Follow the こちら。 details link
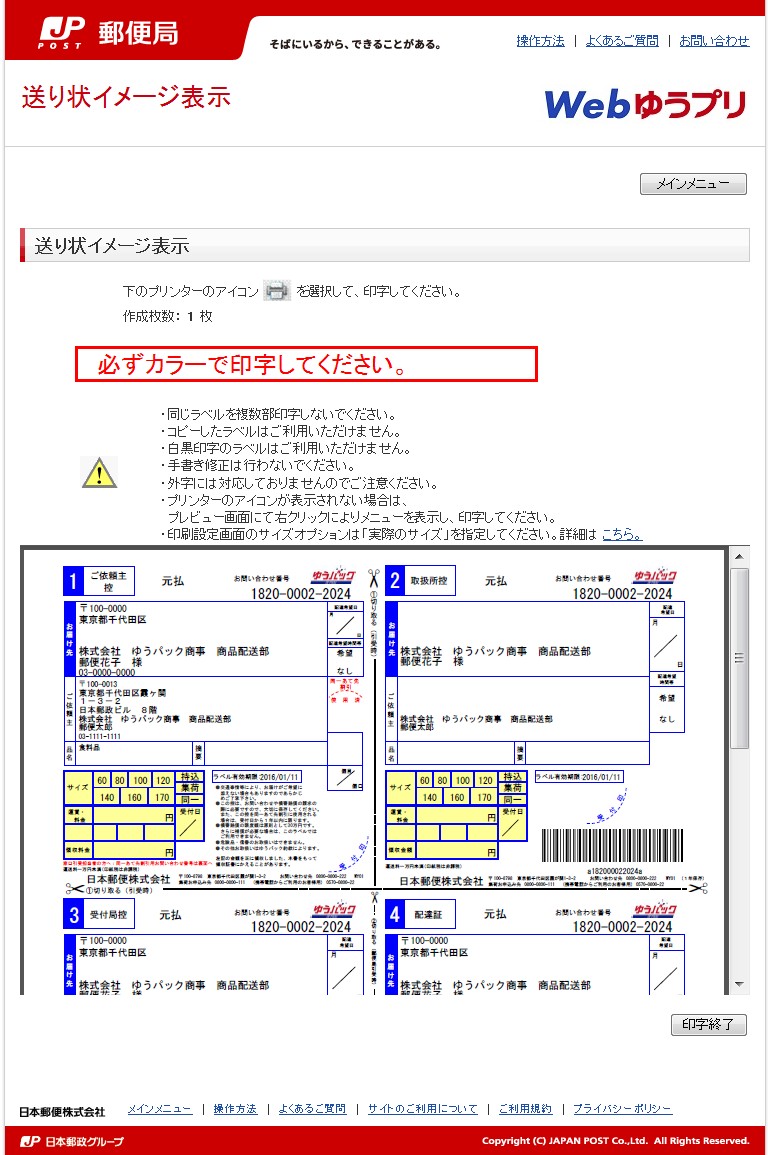The height and width of the screenshot is (1155, 768). pos(622,534)
